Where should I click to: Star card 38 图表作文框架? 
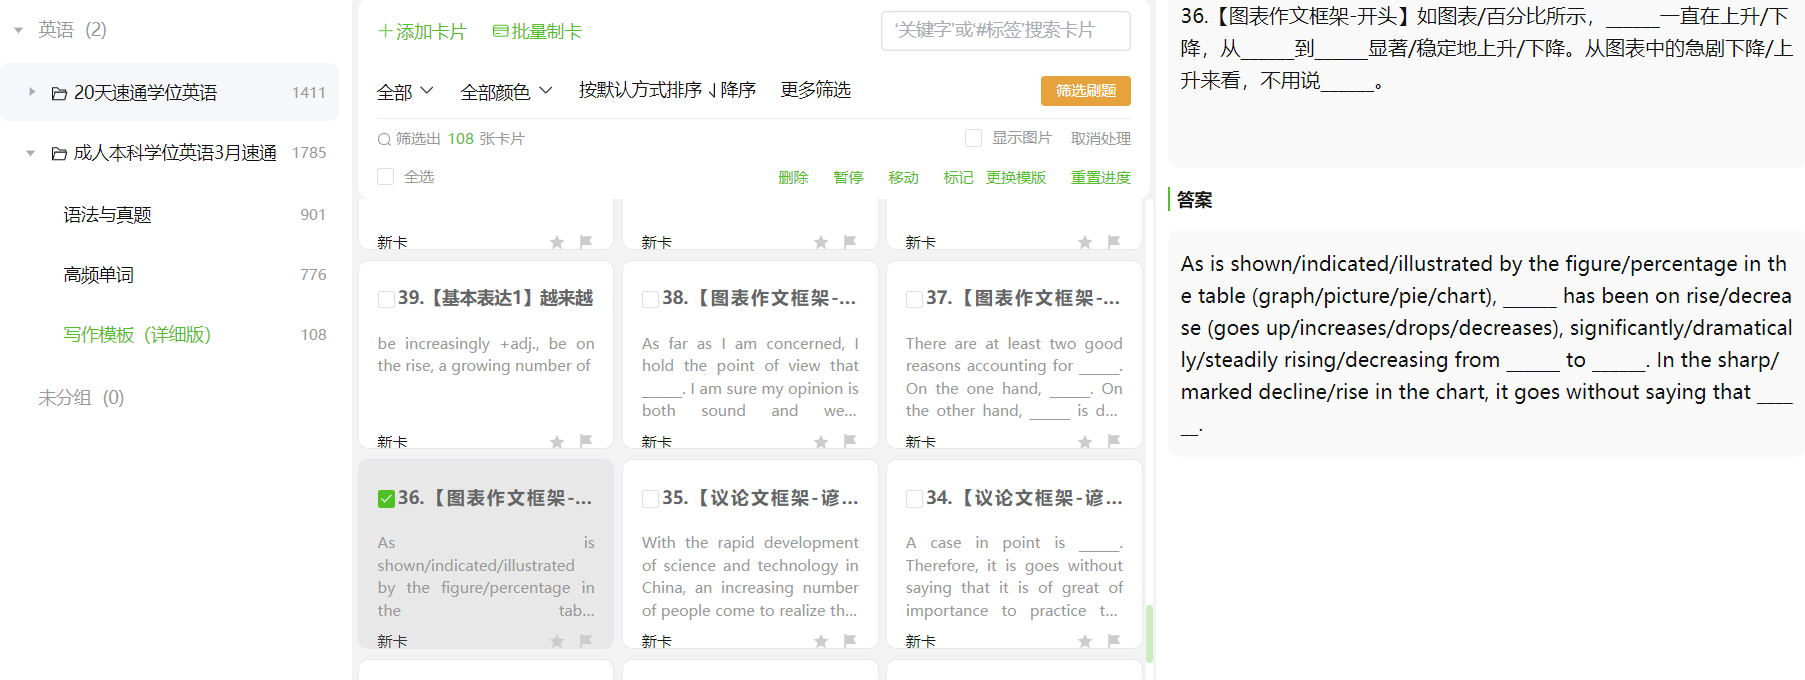(x=821, y=442)
